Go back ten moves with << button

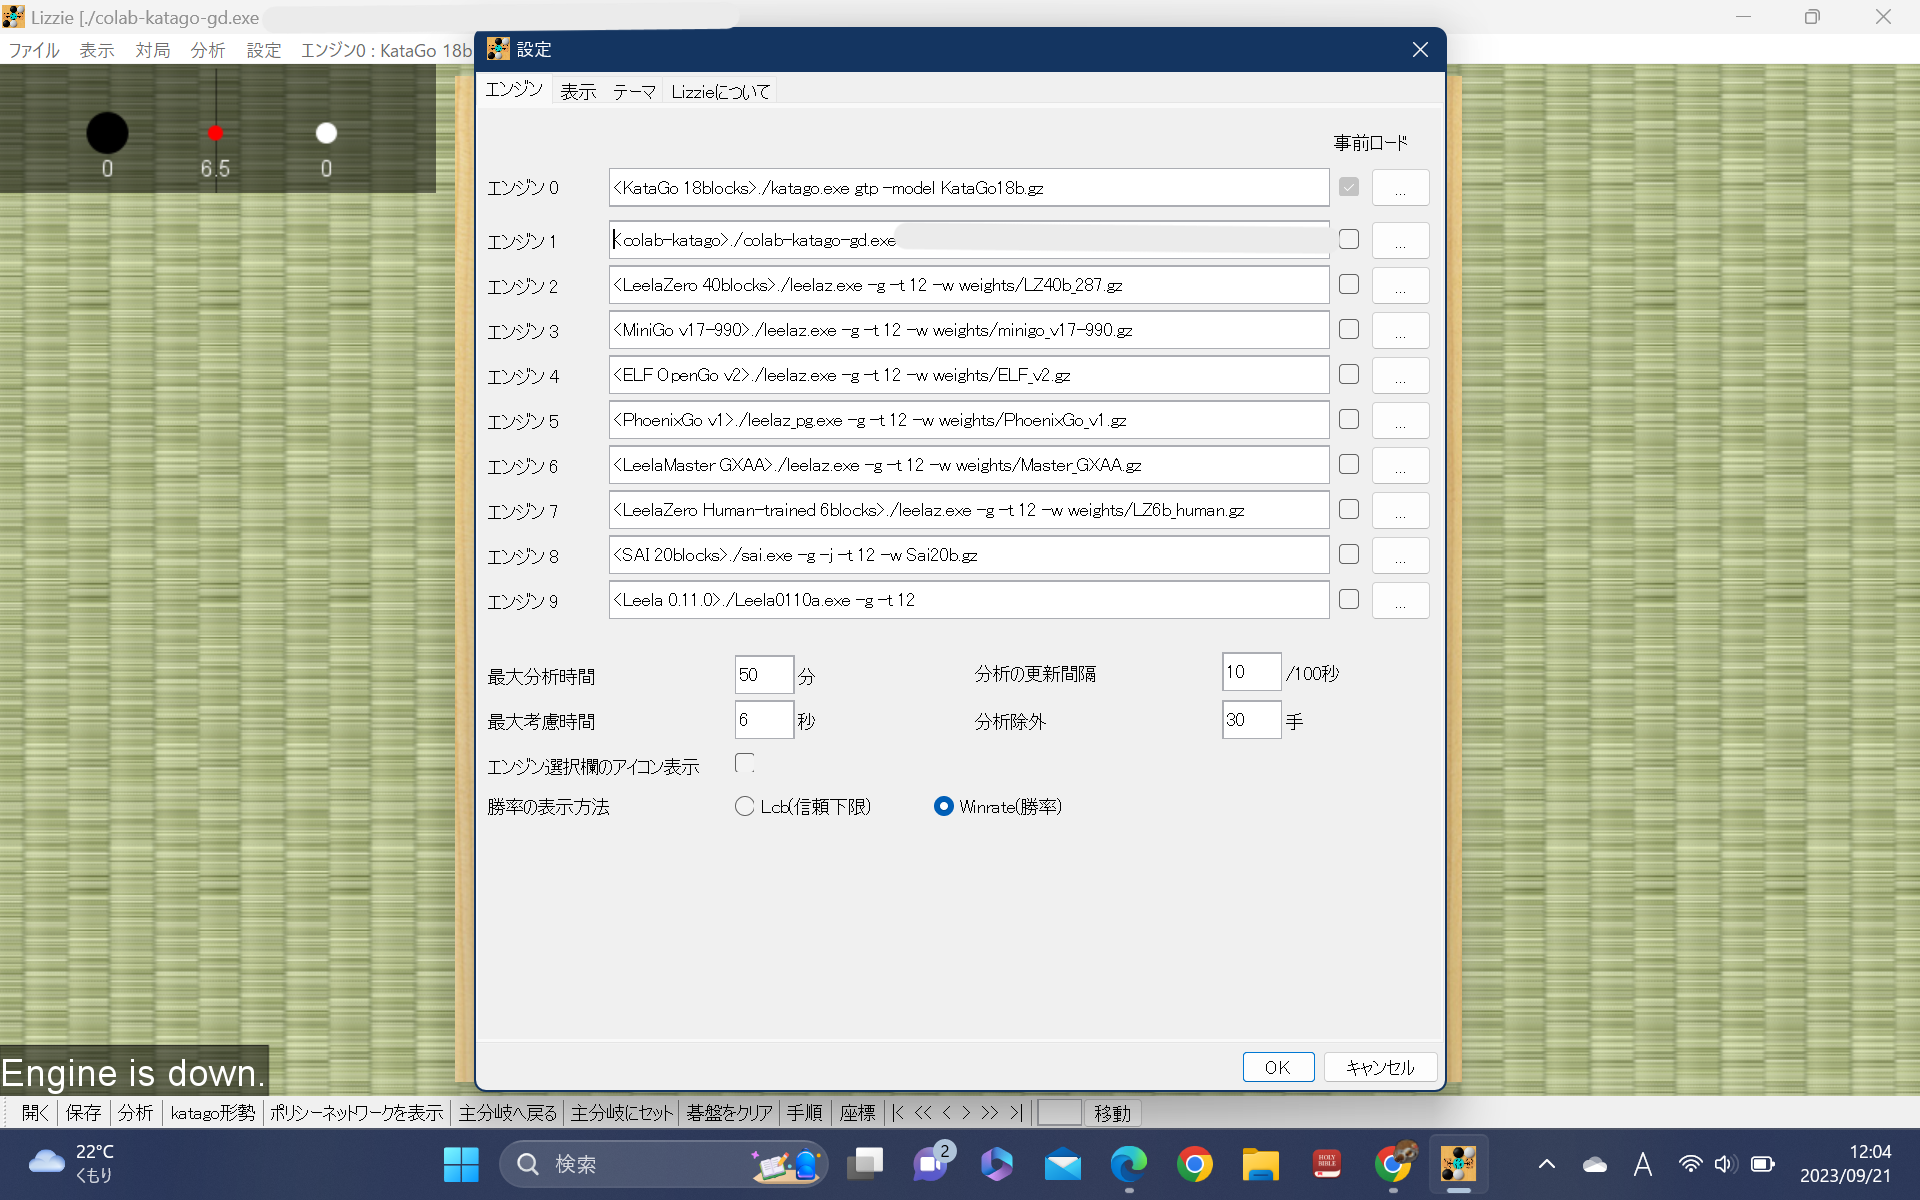(x=923, y=1112)
